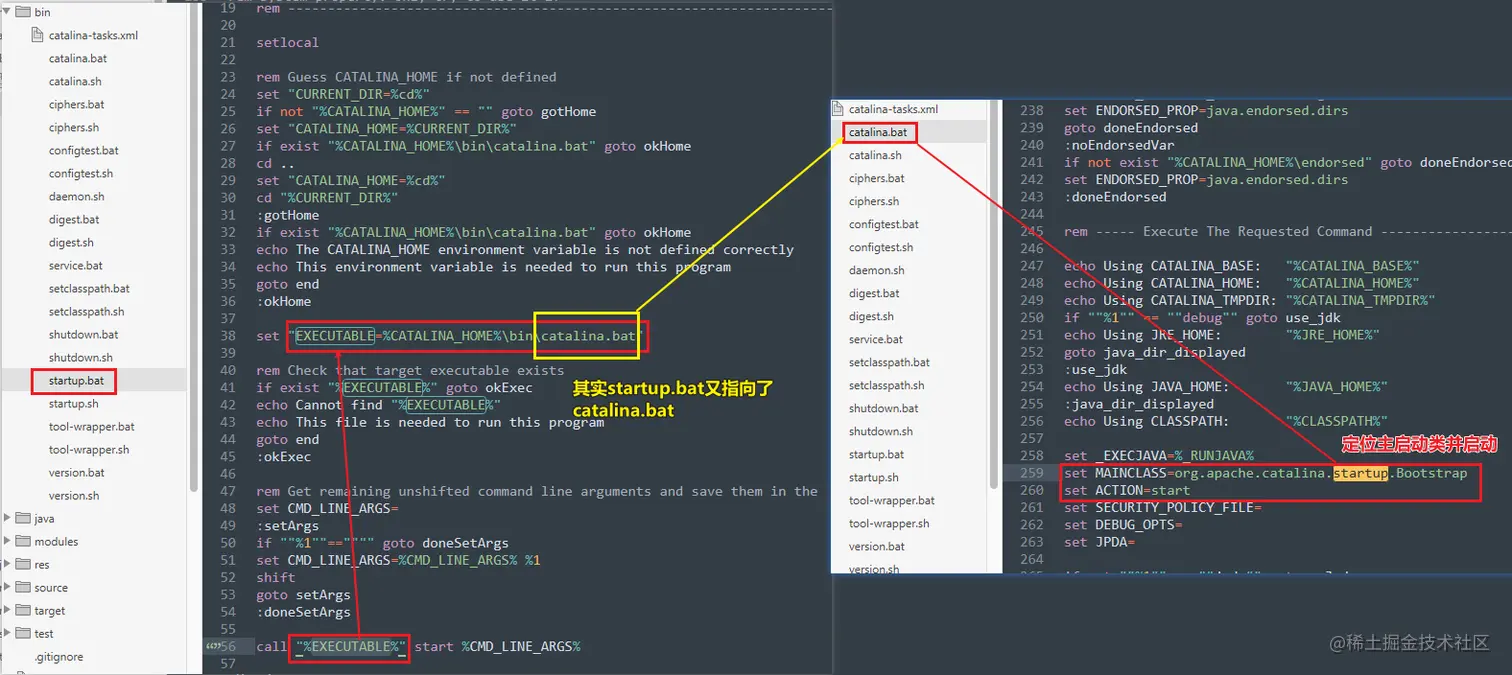Click the 'setlocal' code on line 21

point(287,42)
